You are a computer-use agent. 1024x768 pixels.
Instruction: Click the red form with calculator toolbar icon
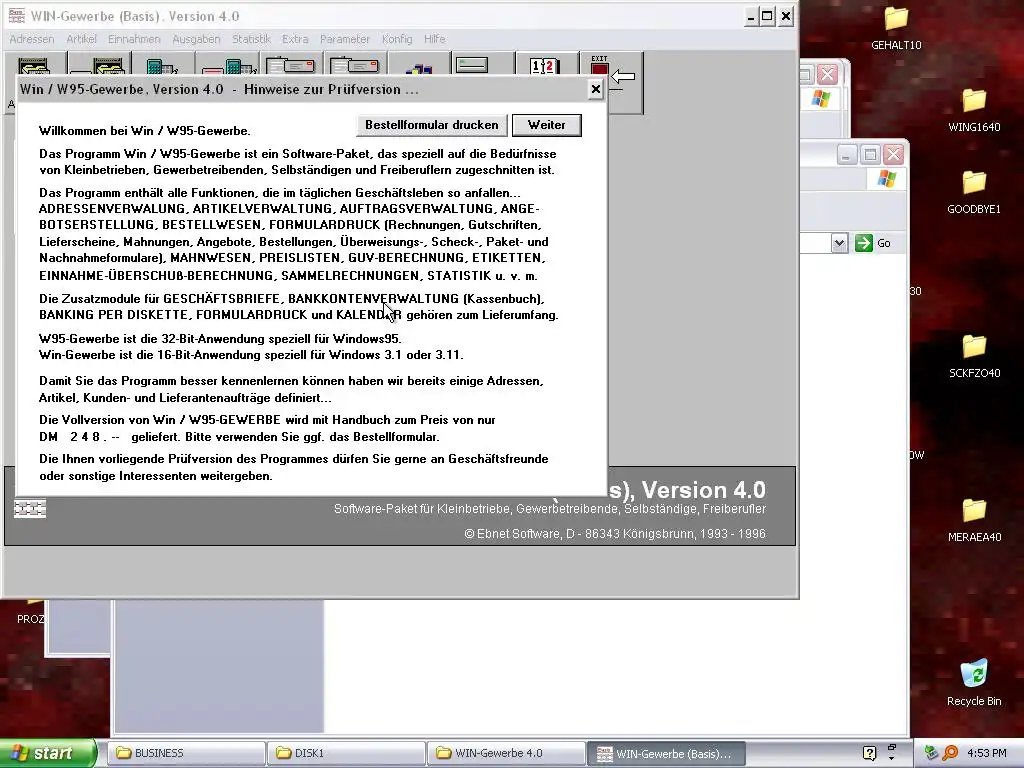coord(229,66)
